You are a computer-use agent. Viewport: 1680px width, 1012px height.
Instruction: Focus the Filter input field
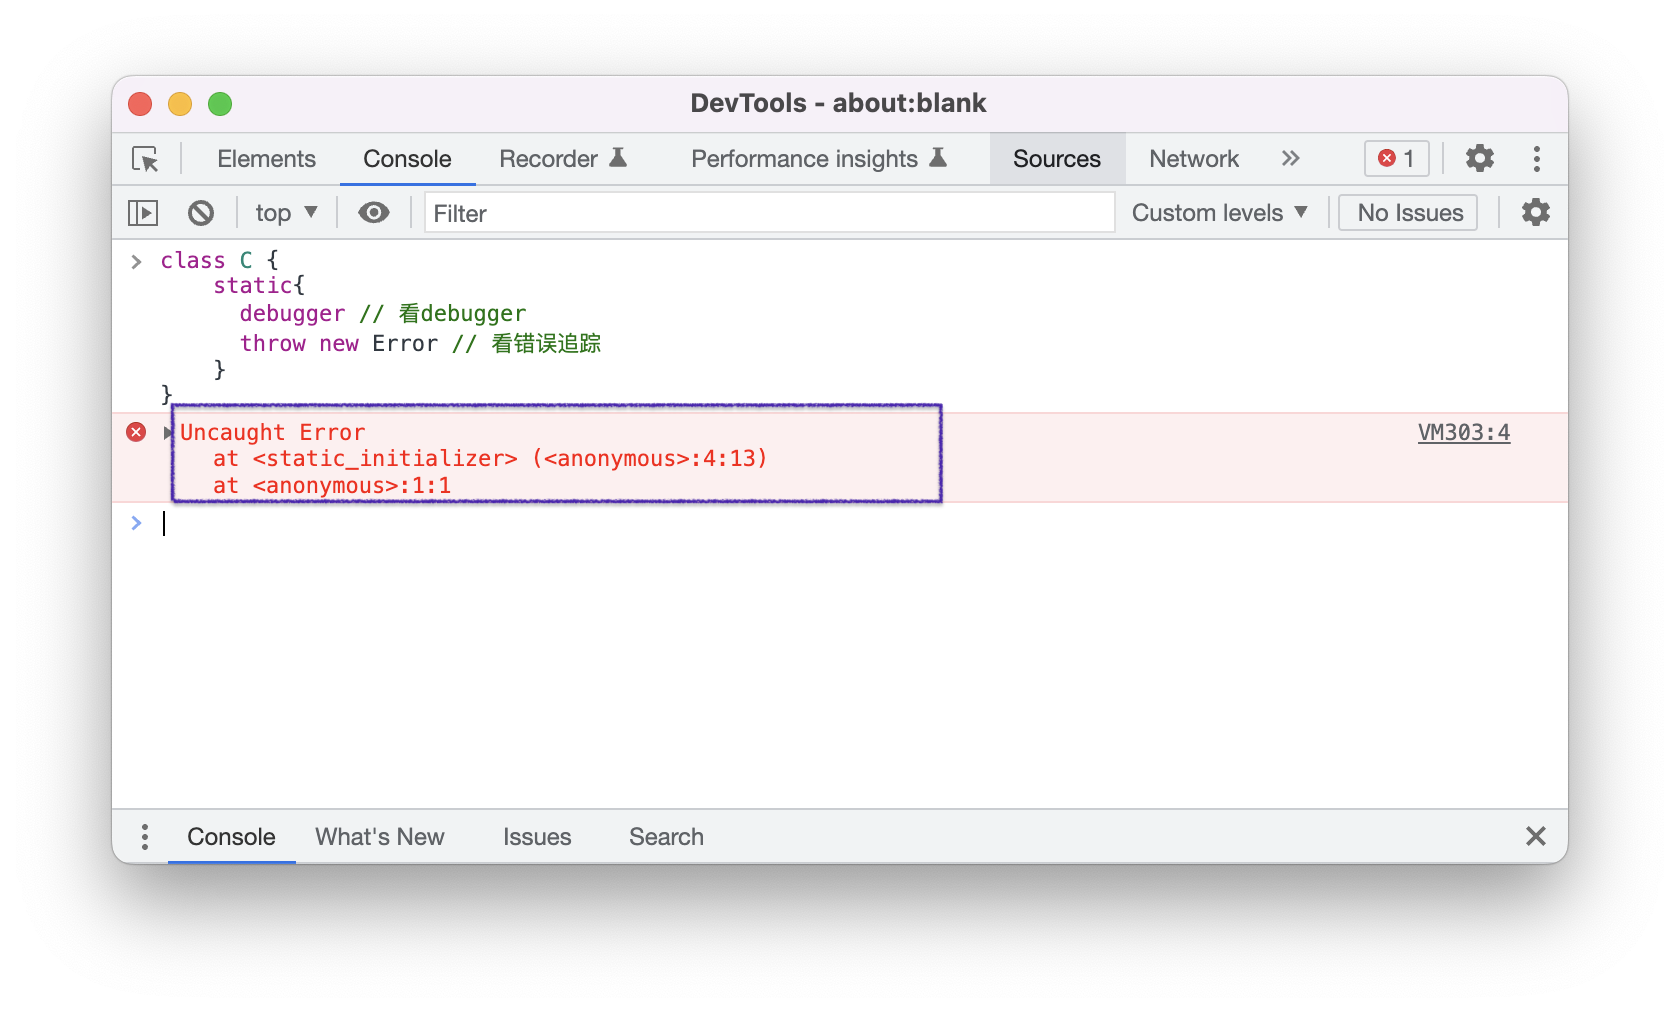[770, 212]
